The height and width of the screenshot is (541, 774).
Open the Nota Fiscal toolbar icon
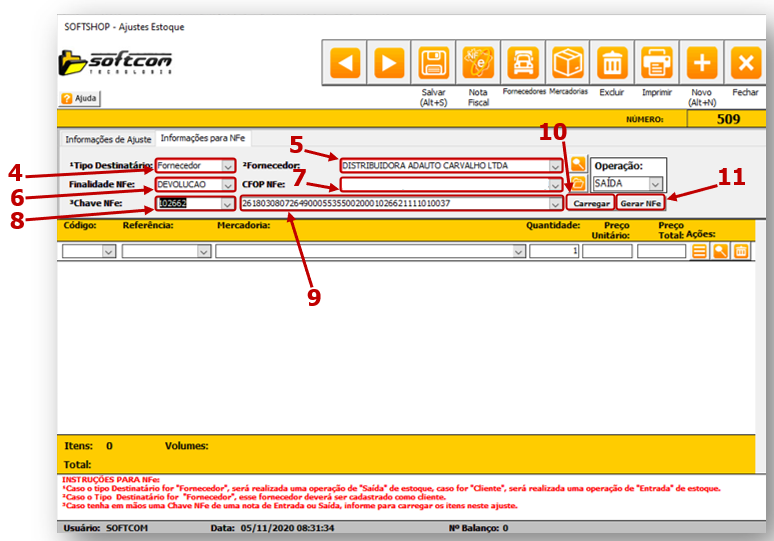point(478,64)
